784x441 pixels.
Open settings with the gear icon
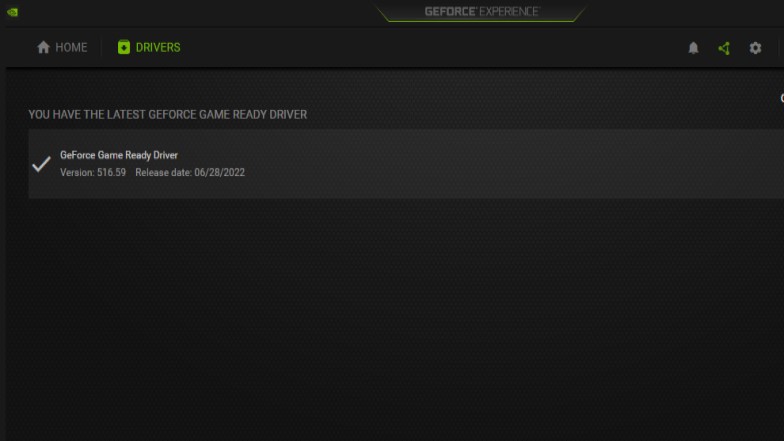(x=755, y=48)
